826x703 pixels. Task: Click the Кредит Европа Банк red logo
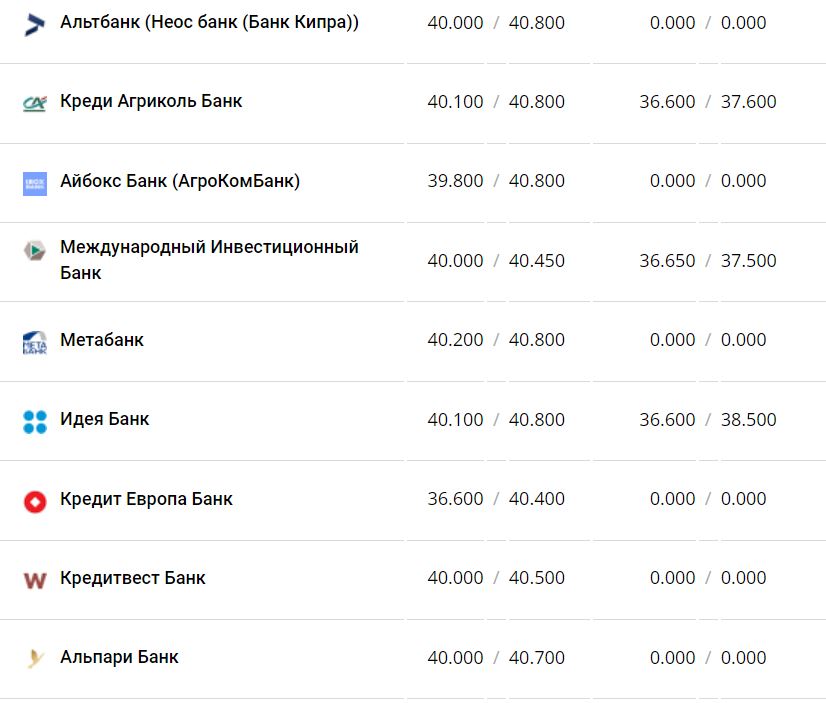(35, 501)
